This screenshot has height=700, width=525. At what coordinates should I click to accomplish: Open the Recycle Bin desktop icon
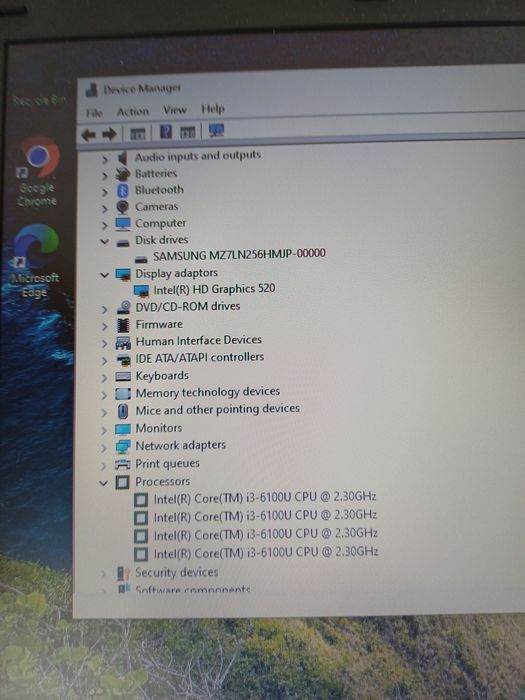click(39, 100)
